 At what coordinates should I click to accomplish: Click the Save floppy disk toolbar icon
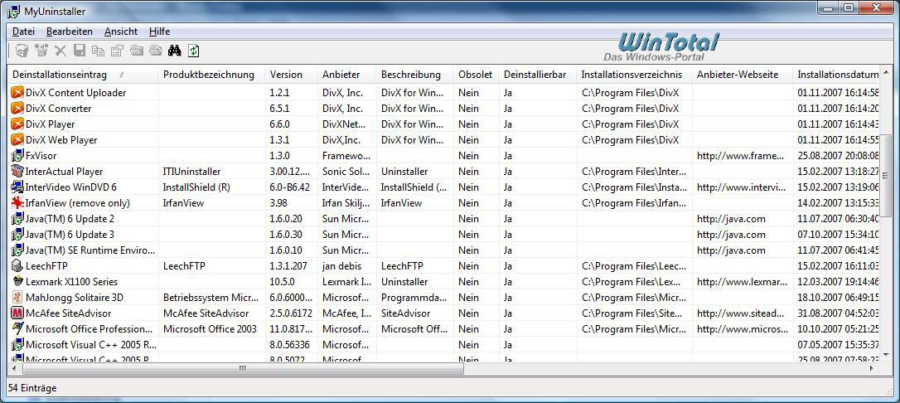[79, 51]
